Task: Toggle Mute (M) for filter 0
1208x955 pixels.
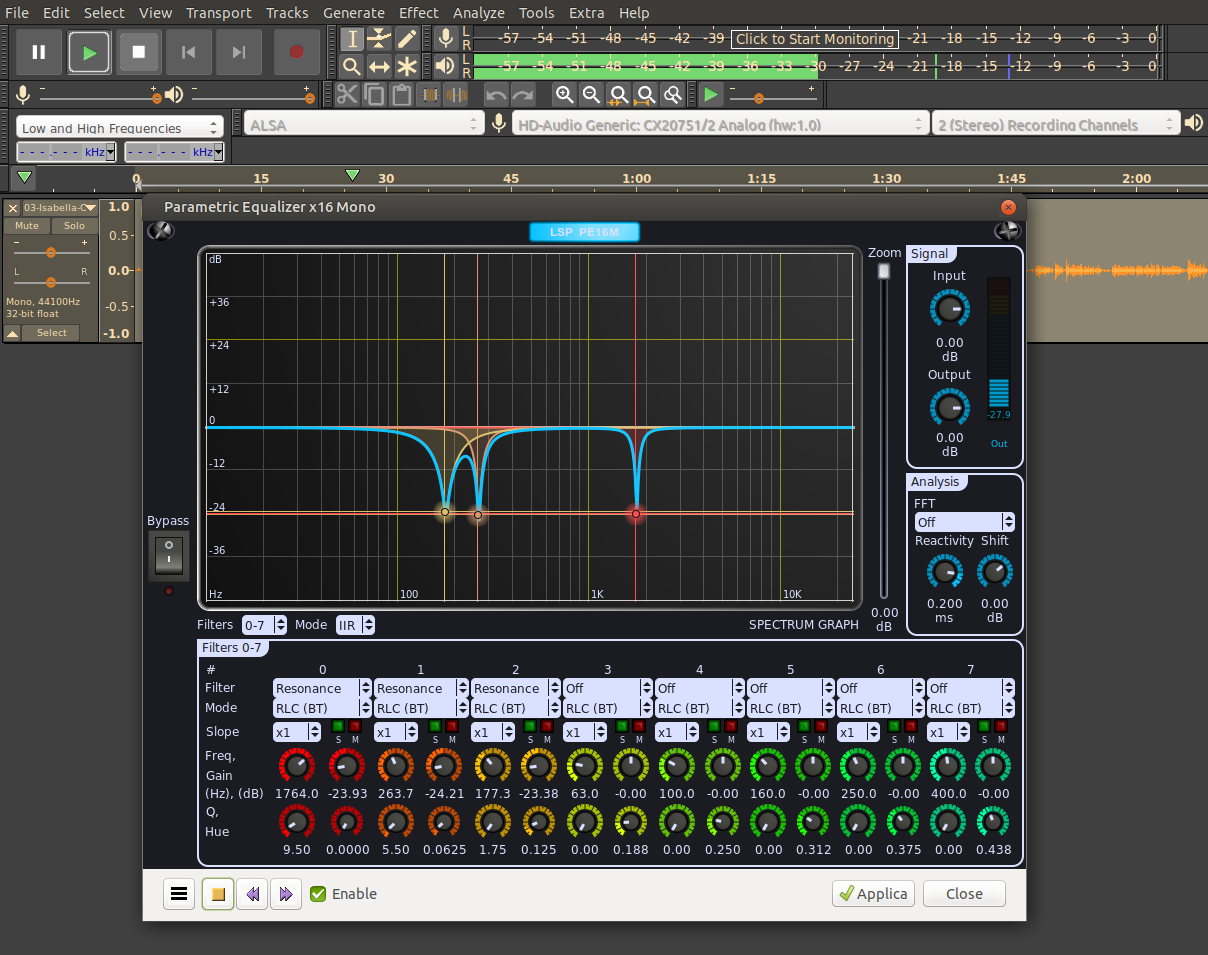Action: pyautogui.click(x=355, y=727)
